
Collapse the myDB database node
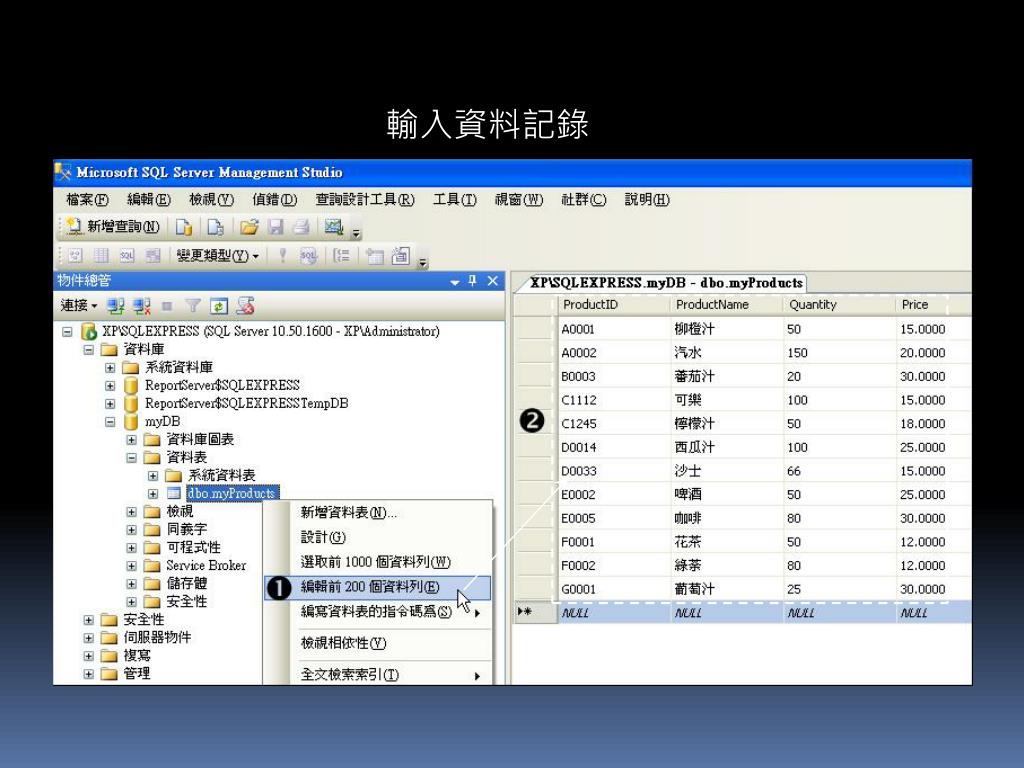pos(110,422)
